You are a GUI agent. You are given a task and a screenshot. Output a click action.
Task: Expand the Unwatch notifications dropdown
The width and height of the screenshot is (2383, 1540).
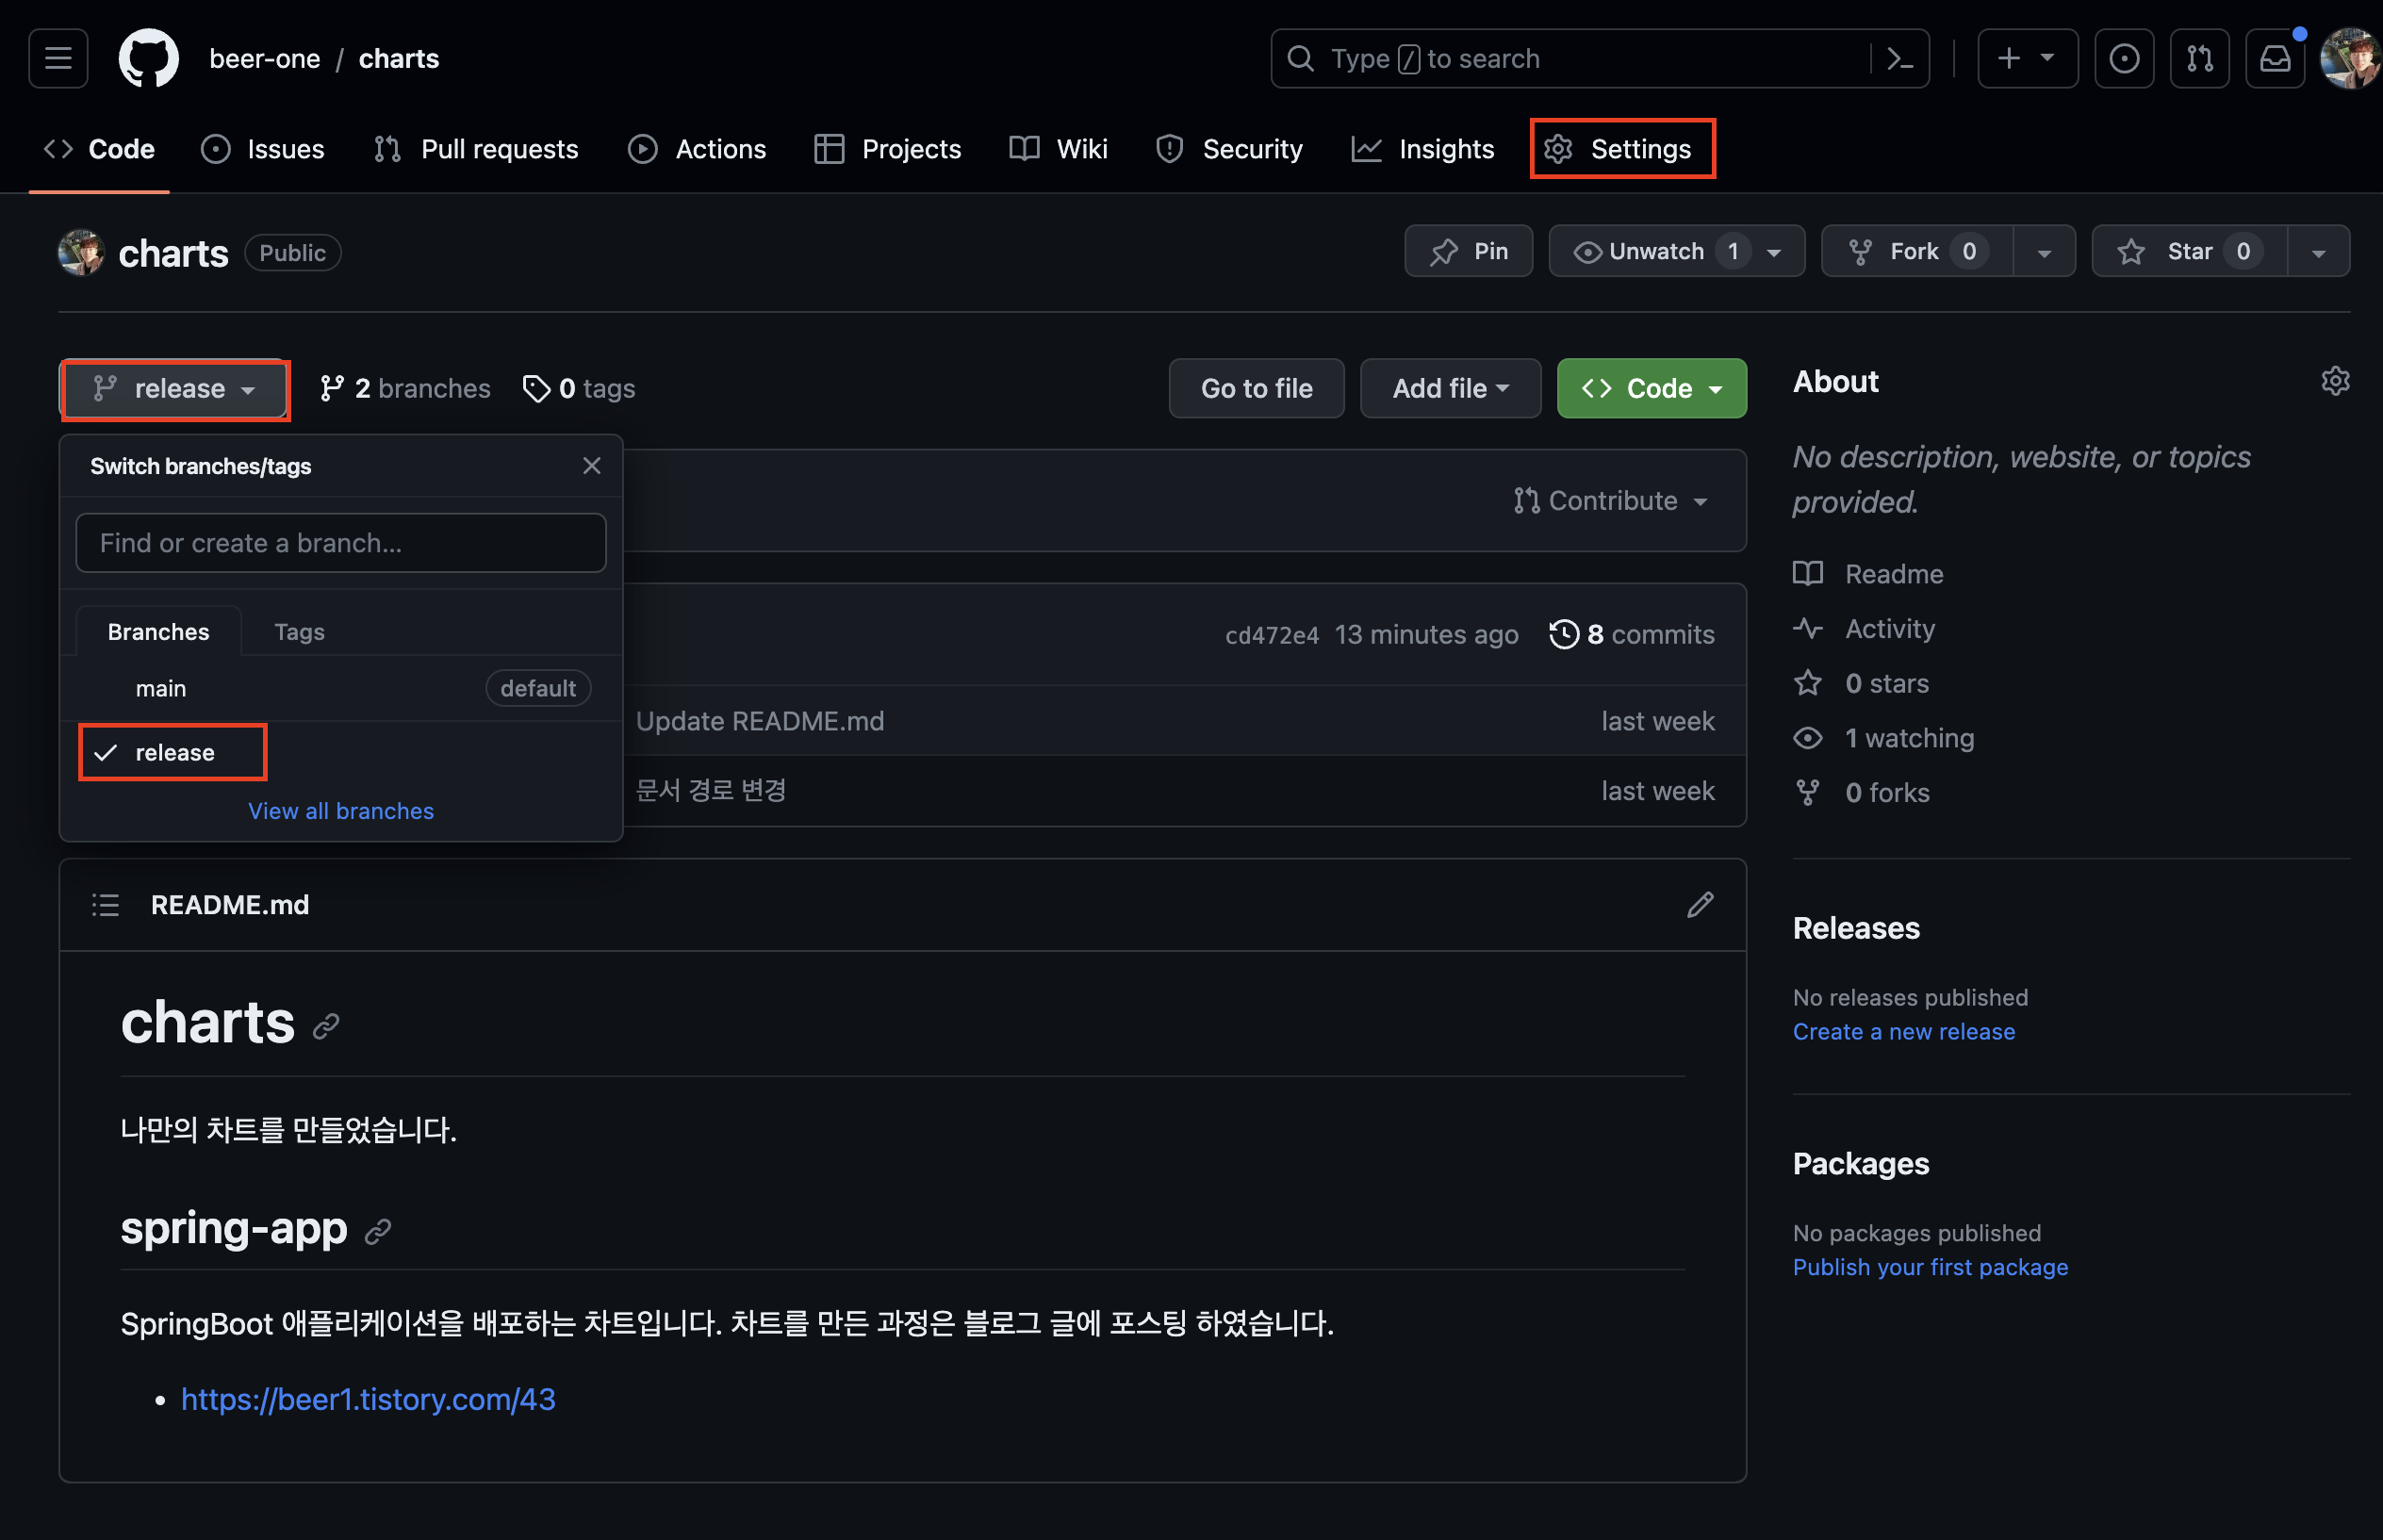click(x=1676, y=251)
